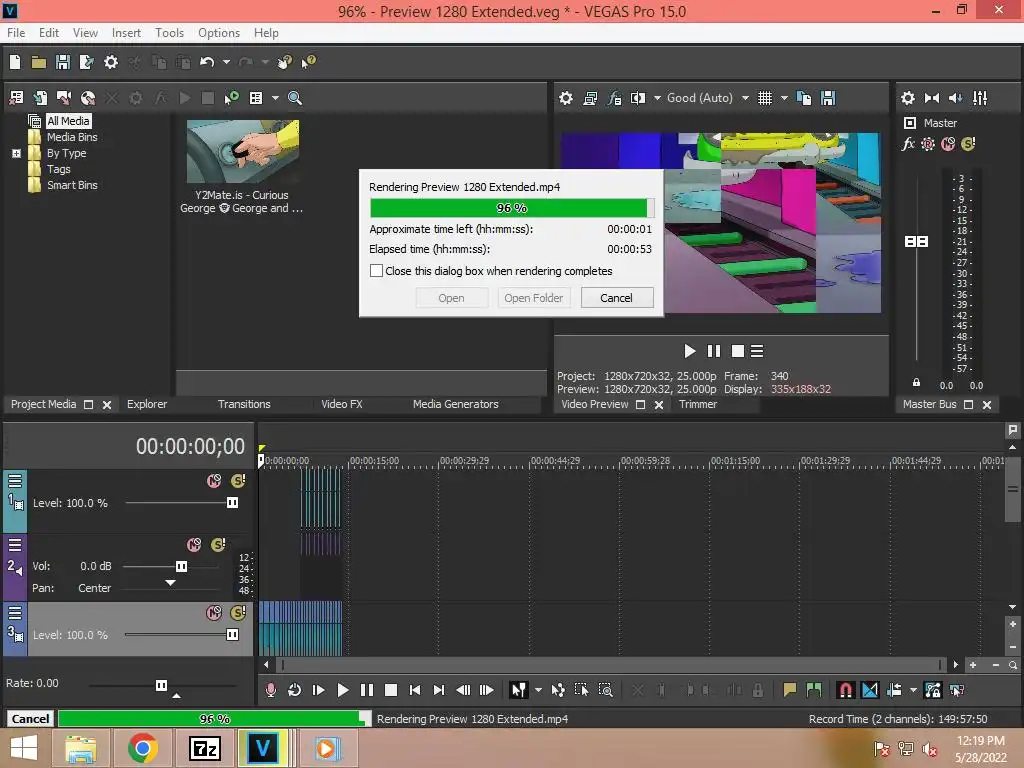Open the Good (Auto) preview quality dropdown
Viewport: 1024px width, 768px height.
[x=745, y=98]
